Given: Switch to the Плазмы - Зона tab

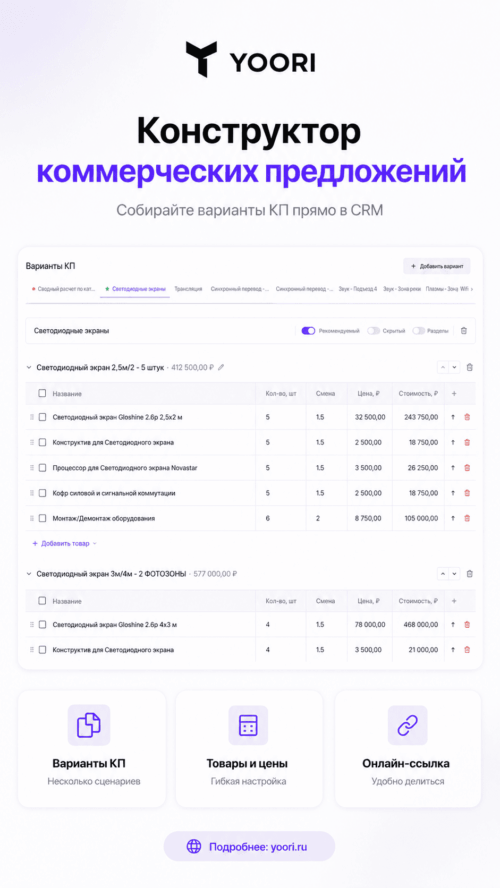Looking at the screenshot, I should click(442, 289).
